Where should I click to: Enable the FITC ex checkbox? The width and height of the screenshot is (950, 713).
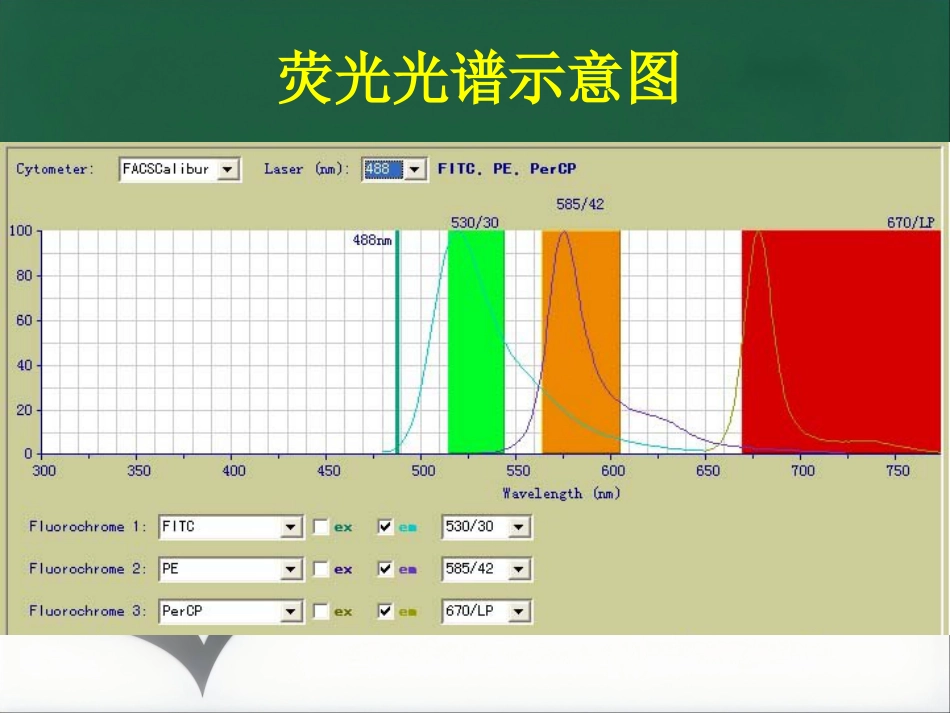[321, 527]
